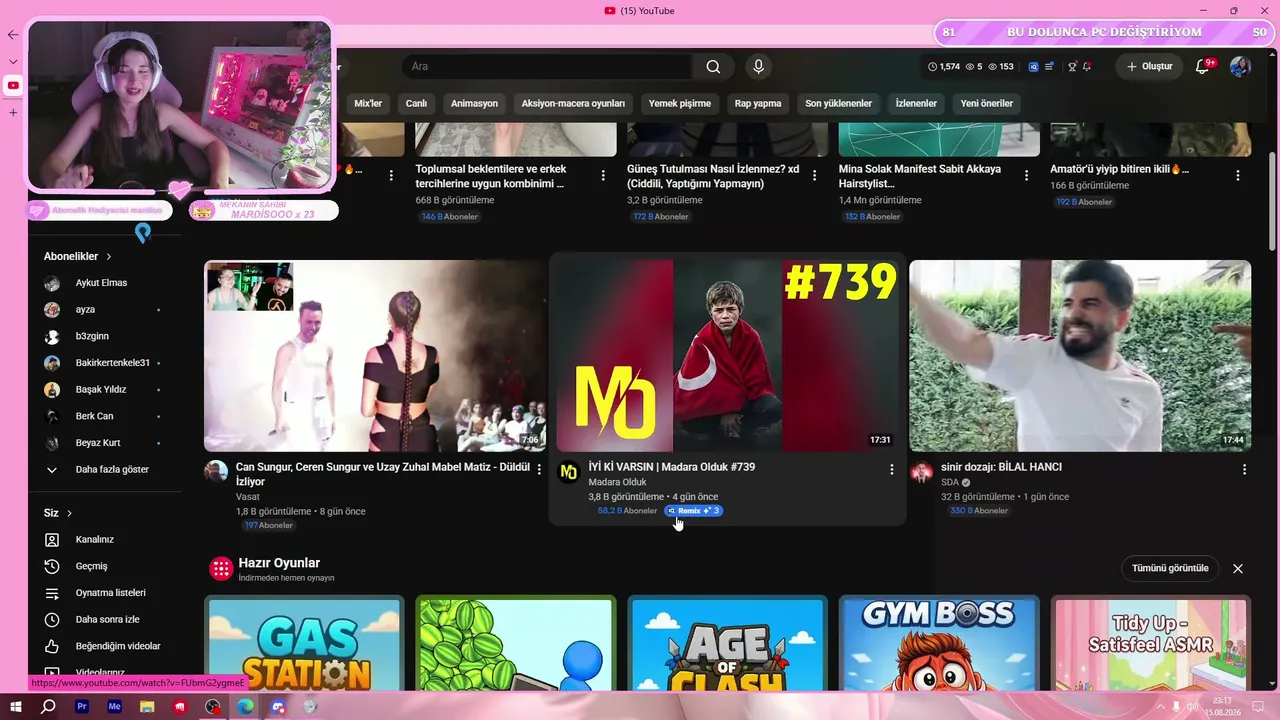The width and height of the screenshot is (1280, 720).
Task: Expand the Abonelikler section header
Action: (78, 257)
